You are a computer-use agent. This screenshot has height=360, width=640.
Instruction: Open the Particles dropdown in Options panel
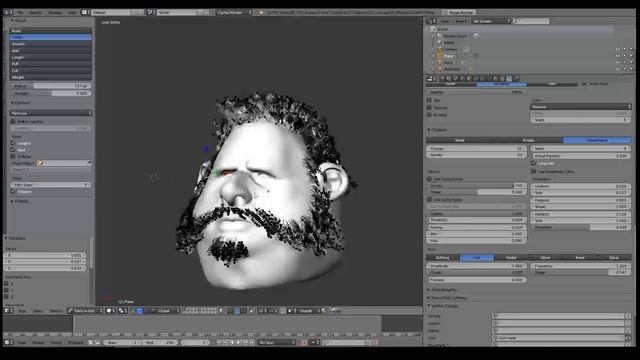(x=50, y=113)
